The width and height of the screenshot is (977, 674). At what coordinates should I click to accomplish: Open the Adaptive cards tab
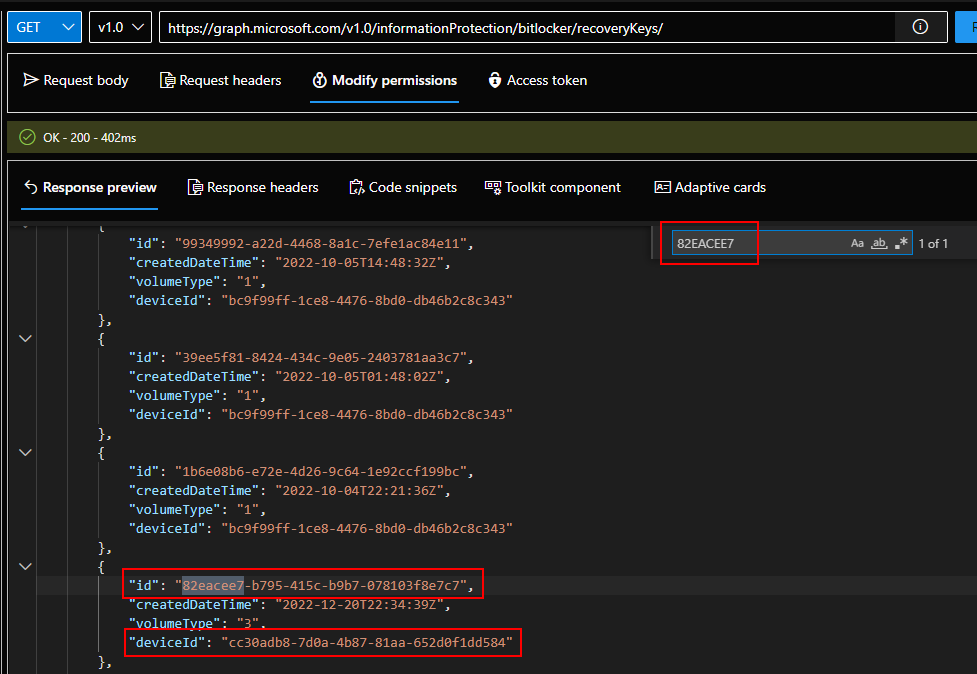pos(710,187)
